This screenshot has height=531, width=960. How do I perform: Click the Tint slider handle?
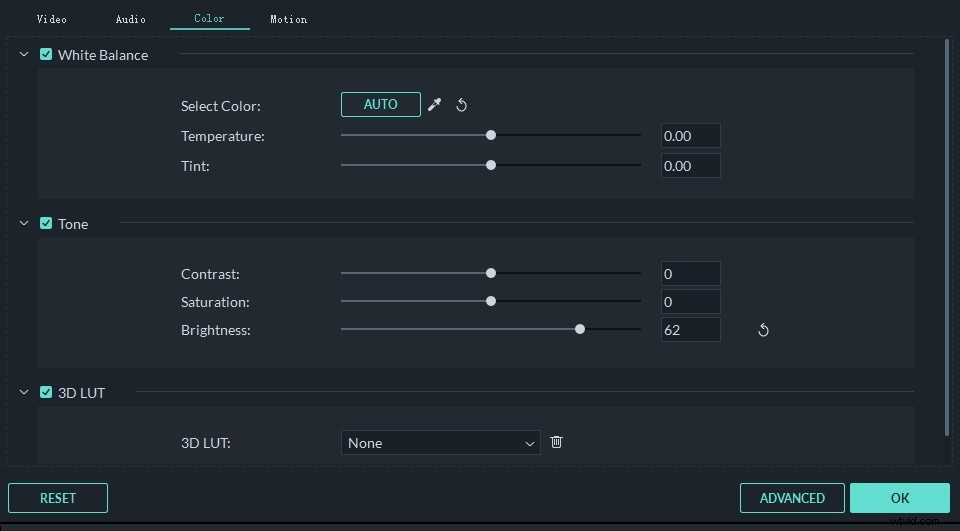pos(490,165)
